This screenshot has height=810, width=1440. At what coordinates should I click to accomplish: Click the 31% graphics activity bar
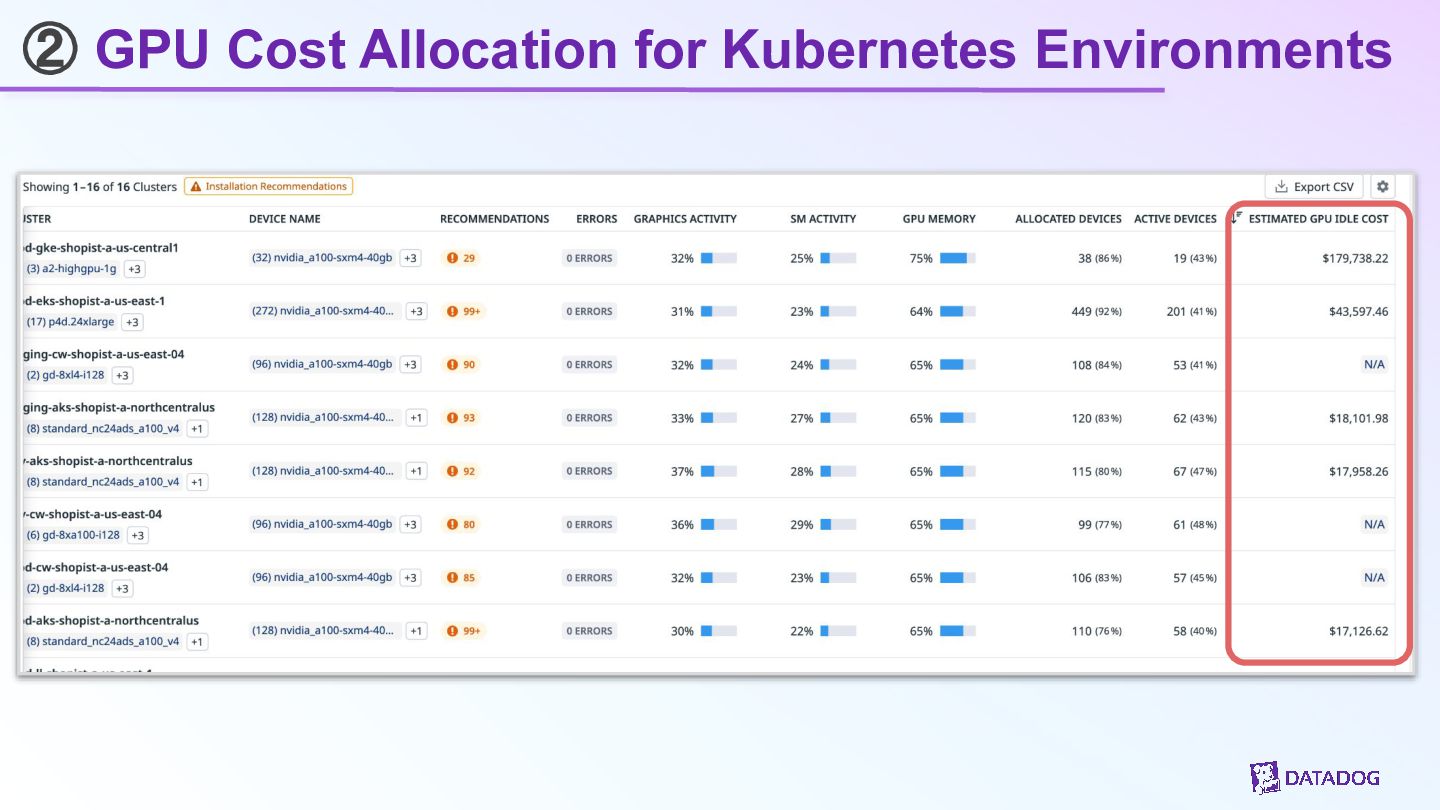pos(718,311)
